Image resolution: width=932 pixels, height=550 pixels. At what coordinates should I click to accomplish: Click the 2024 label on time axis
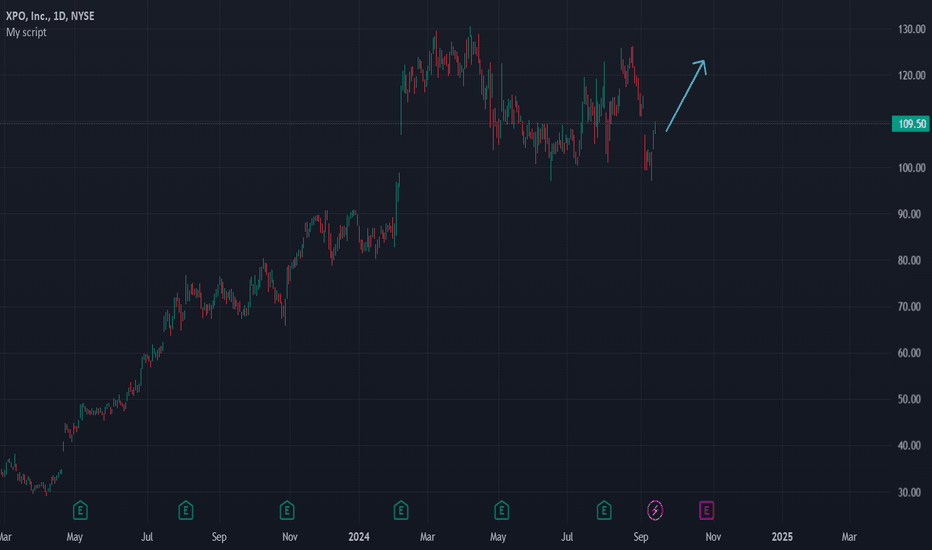359,537
